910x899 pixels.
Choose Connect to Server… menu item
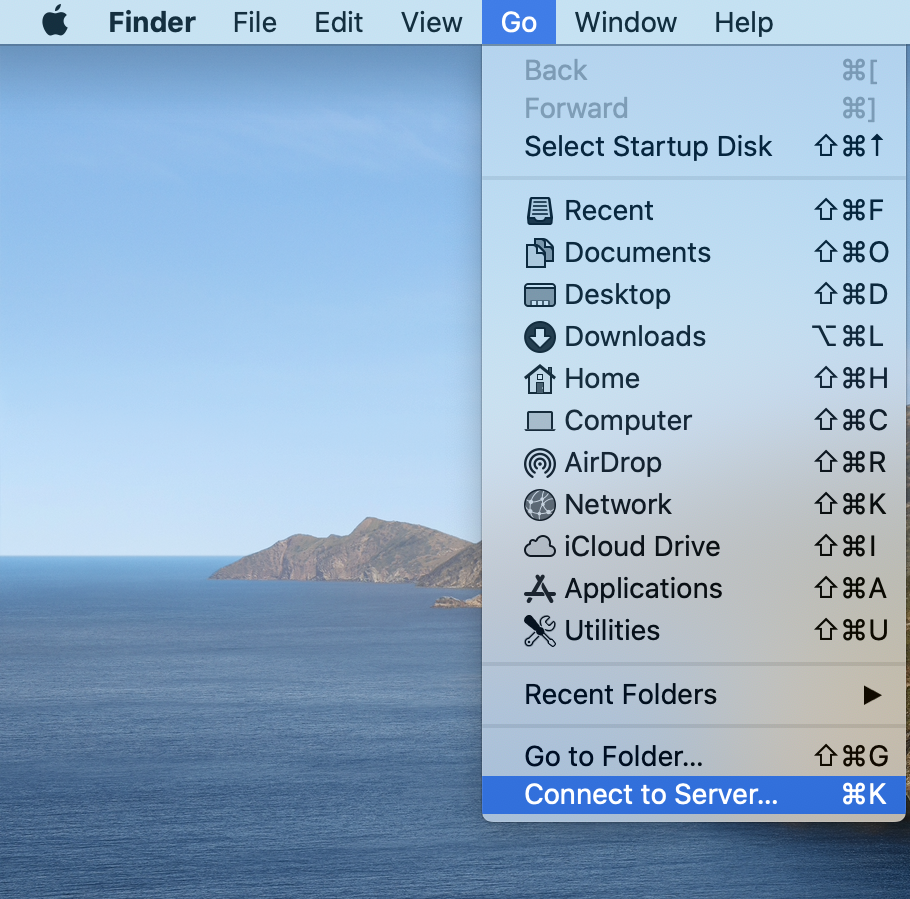(x=694, y=795)
